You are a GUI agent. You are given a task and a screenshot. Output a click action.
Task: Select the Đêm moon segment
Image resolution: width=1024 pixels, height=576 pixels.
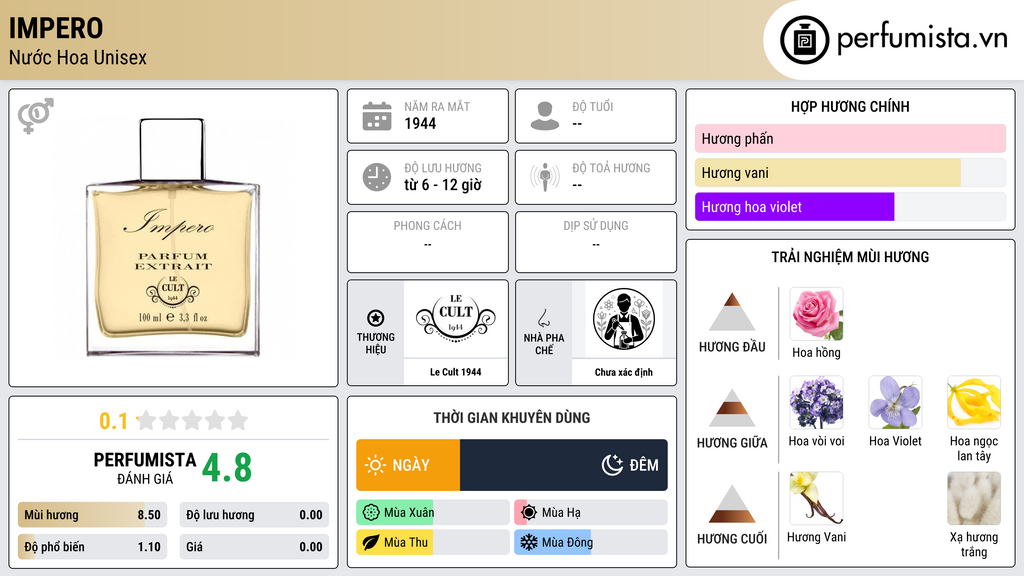click(564, 465)
